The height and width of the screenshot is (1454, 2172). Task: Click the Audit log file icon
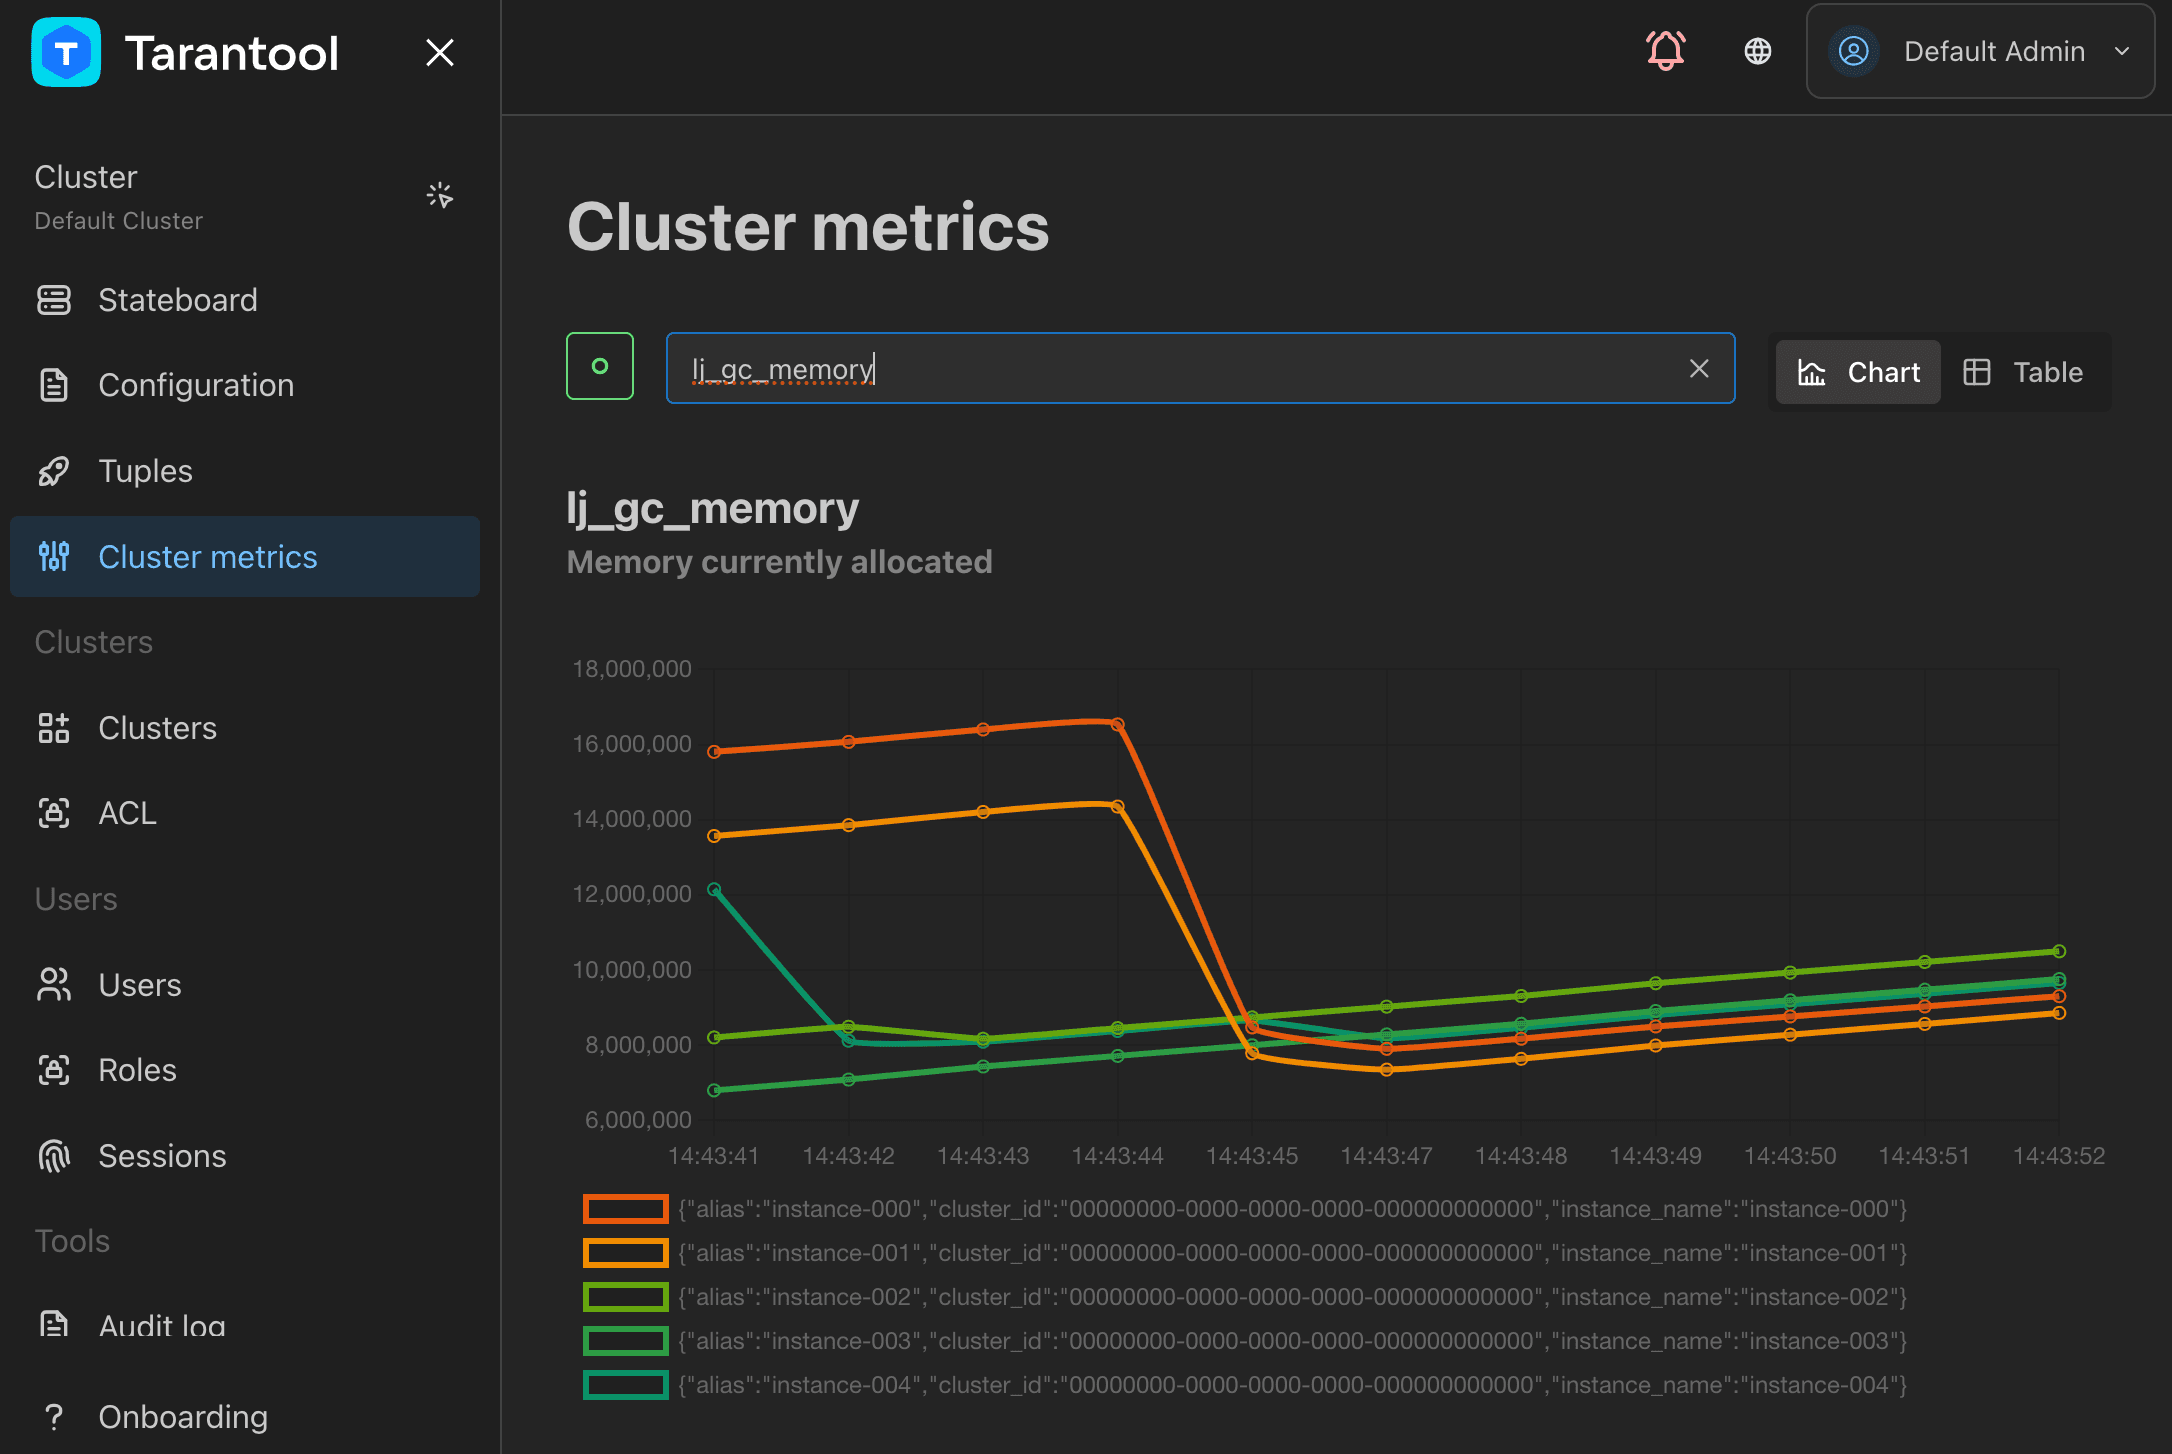click(54, 1325)
